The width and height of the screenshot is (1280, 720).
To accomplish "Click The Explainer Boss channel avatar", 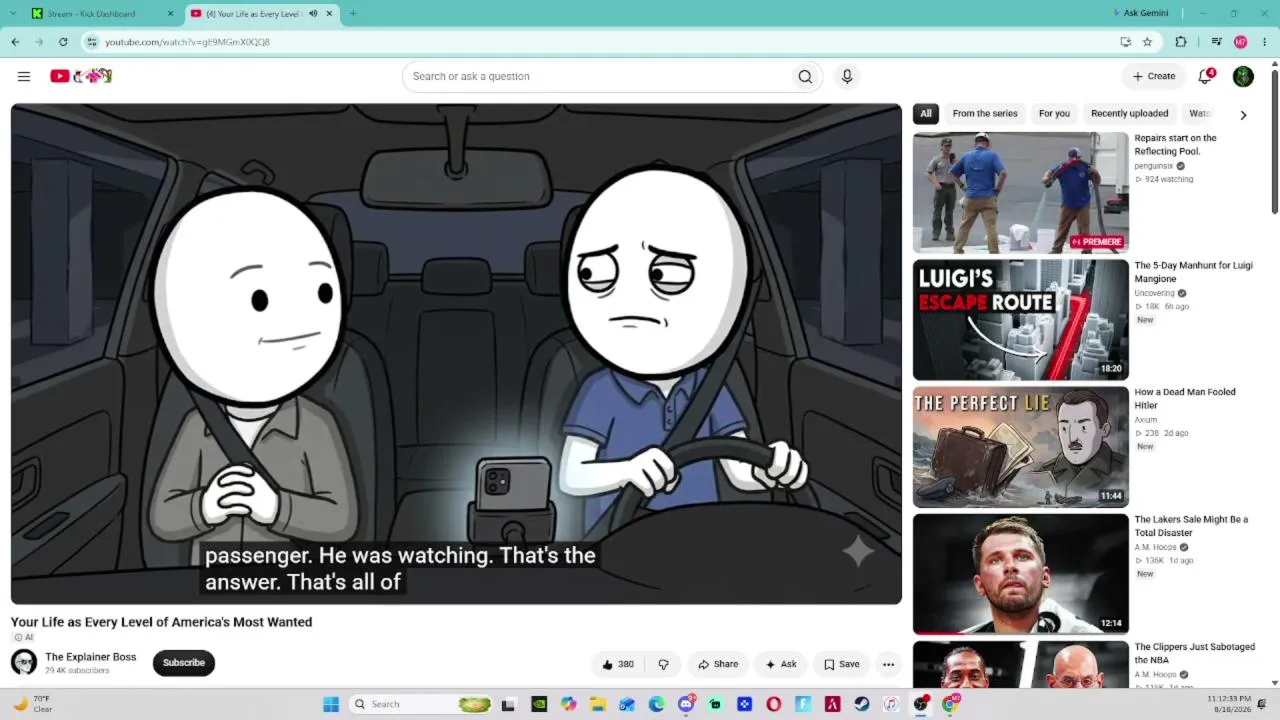I will (24, 662).
